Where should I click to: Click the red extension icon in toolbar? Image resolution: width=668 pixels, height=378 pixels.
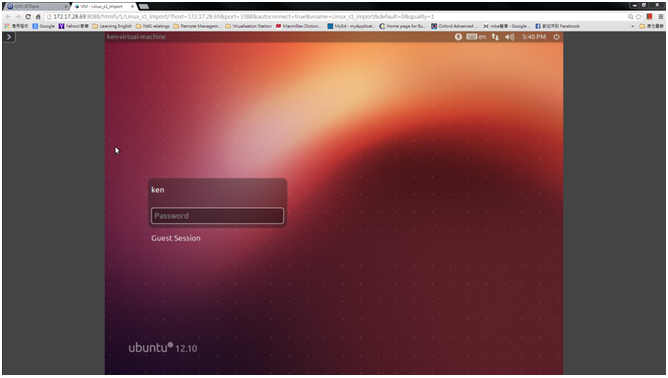pos(649,17)
